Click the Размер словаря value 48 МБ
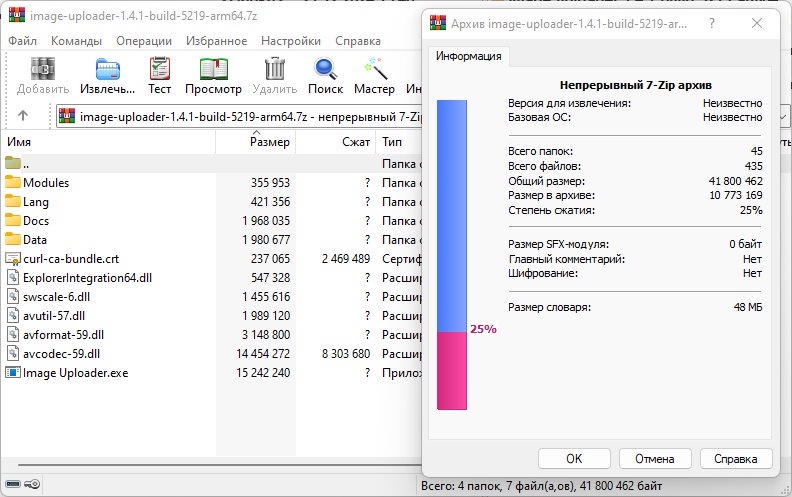Screen dimensions: 792x497 point(748,307)
